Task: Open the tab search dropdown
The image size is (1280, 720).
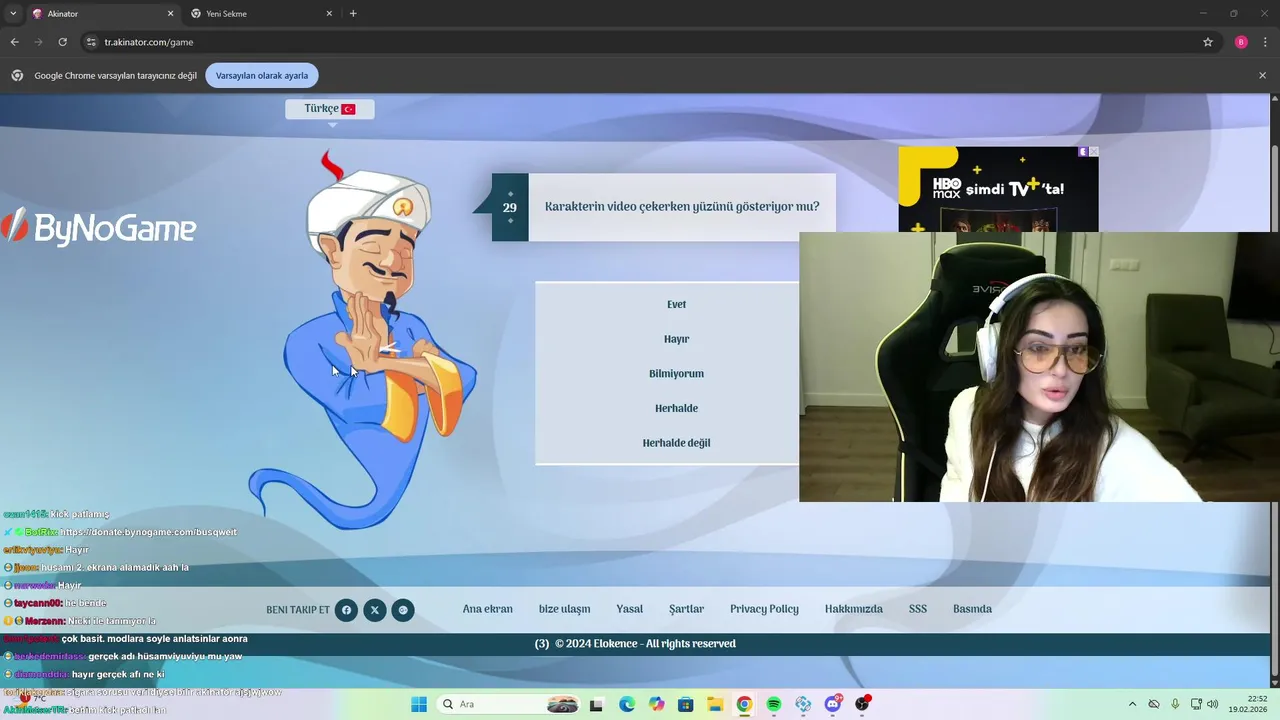Action: 13,14
